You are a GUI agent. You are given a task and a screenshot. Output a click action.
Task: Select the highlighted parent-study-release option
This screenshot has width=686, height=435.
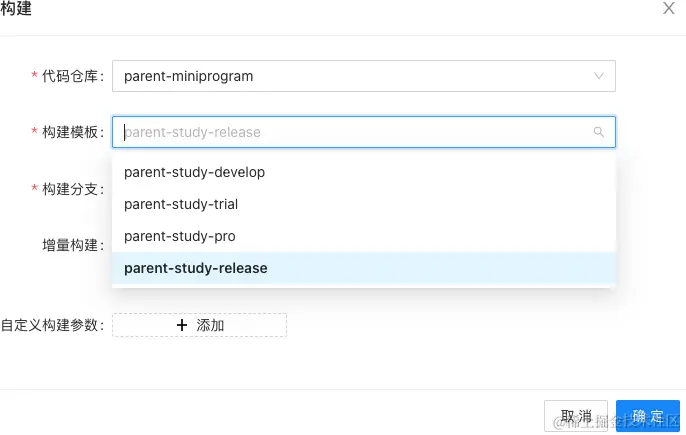[196, 268]
